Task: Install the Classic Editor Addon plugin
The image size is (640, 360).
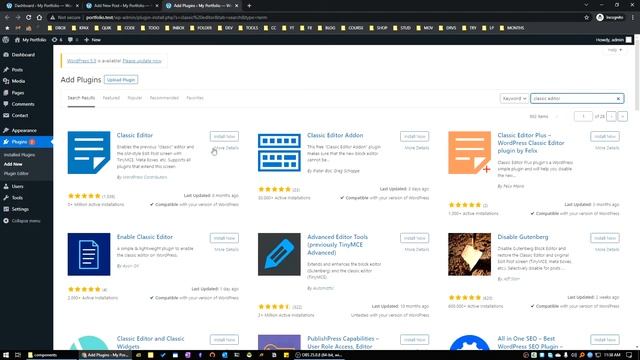Action: [x=414, y=136]
